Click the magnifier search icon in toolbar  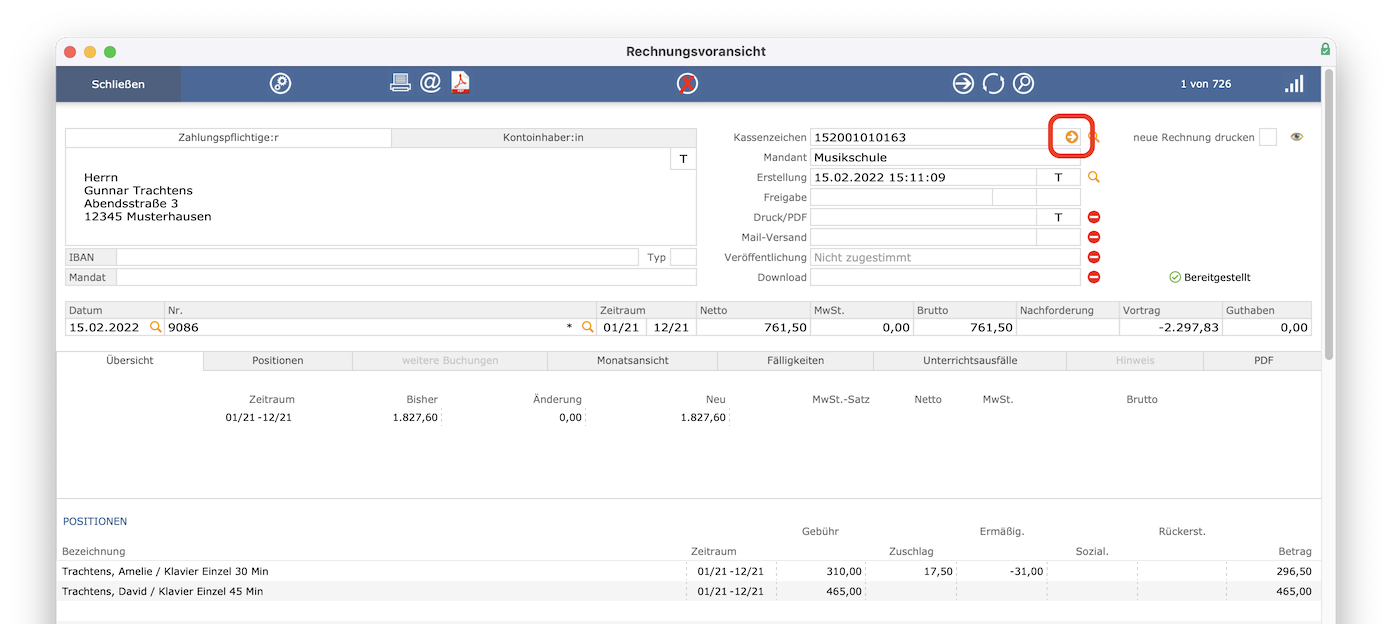point(1023,84)
